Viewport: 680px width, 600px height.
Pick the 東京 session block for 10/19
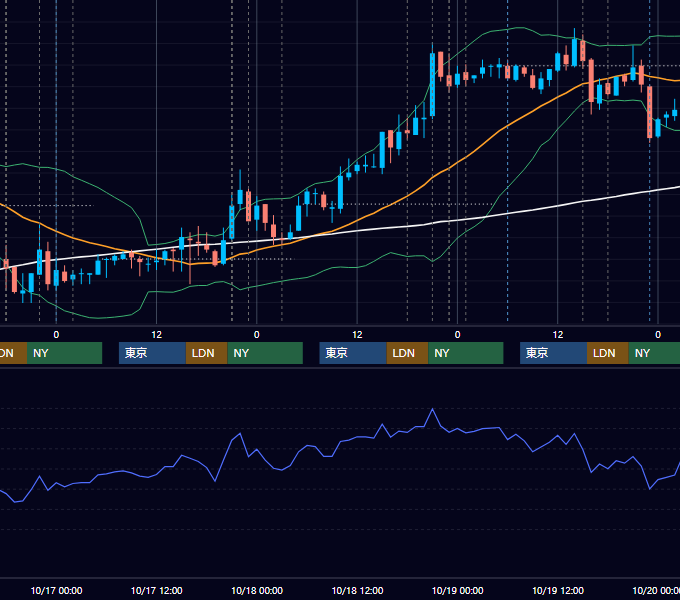click(x=553, y=353)
